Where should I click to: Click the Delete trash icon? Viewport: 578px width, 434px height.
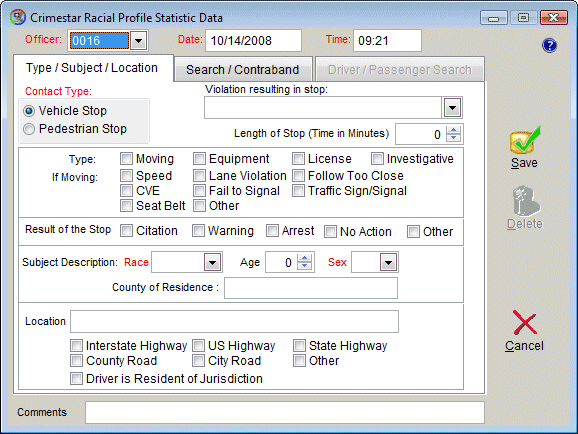point(526,201)
